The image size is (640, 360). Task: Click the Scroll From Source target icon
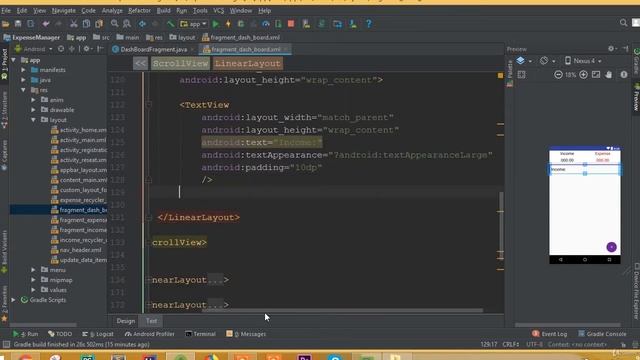click(61, 49)
